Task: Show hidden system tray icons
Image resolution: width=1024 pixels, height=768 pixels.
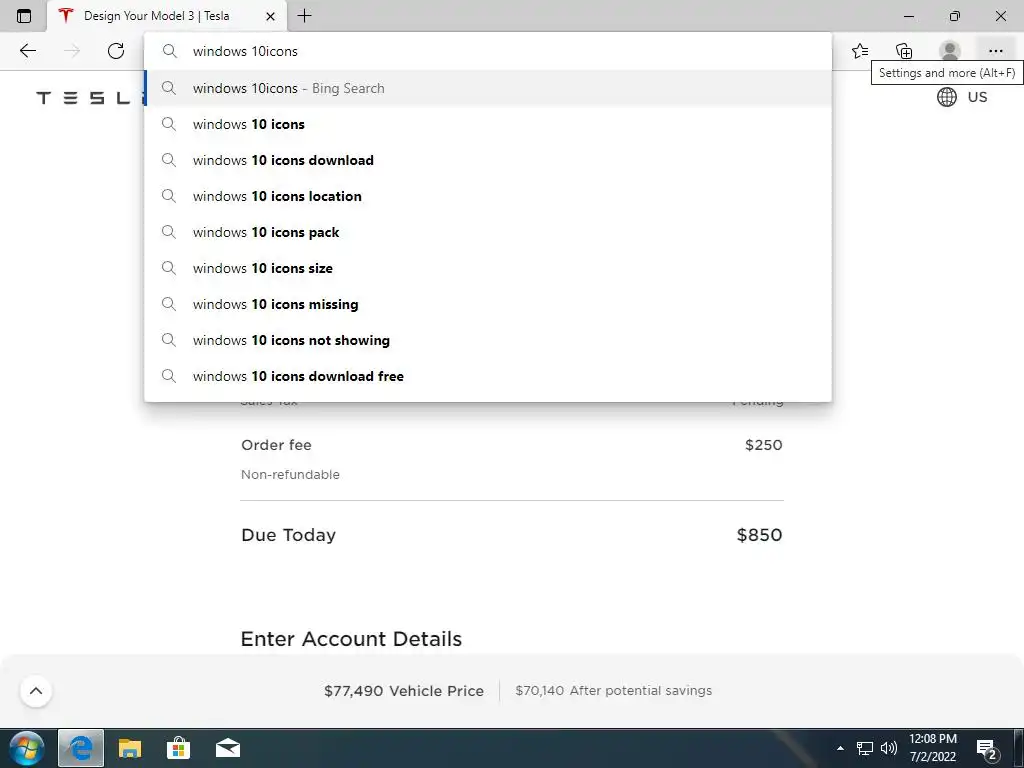Action: (840, 748)
